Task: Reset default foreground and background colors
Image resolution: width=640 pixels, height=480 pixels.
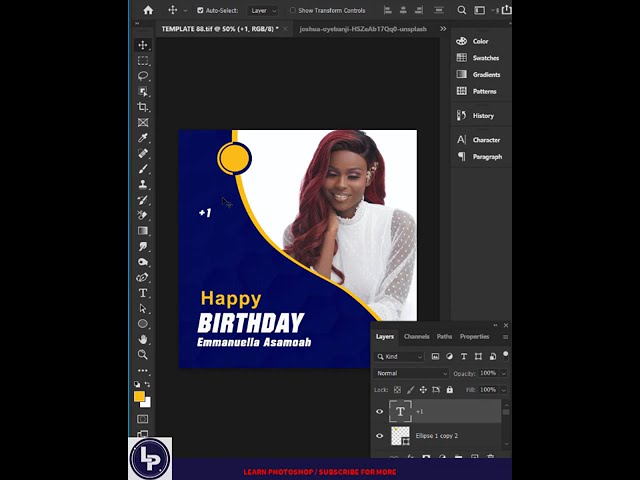Action: click(137, 384)
